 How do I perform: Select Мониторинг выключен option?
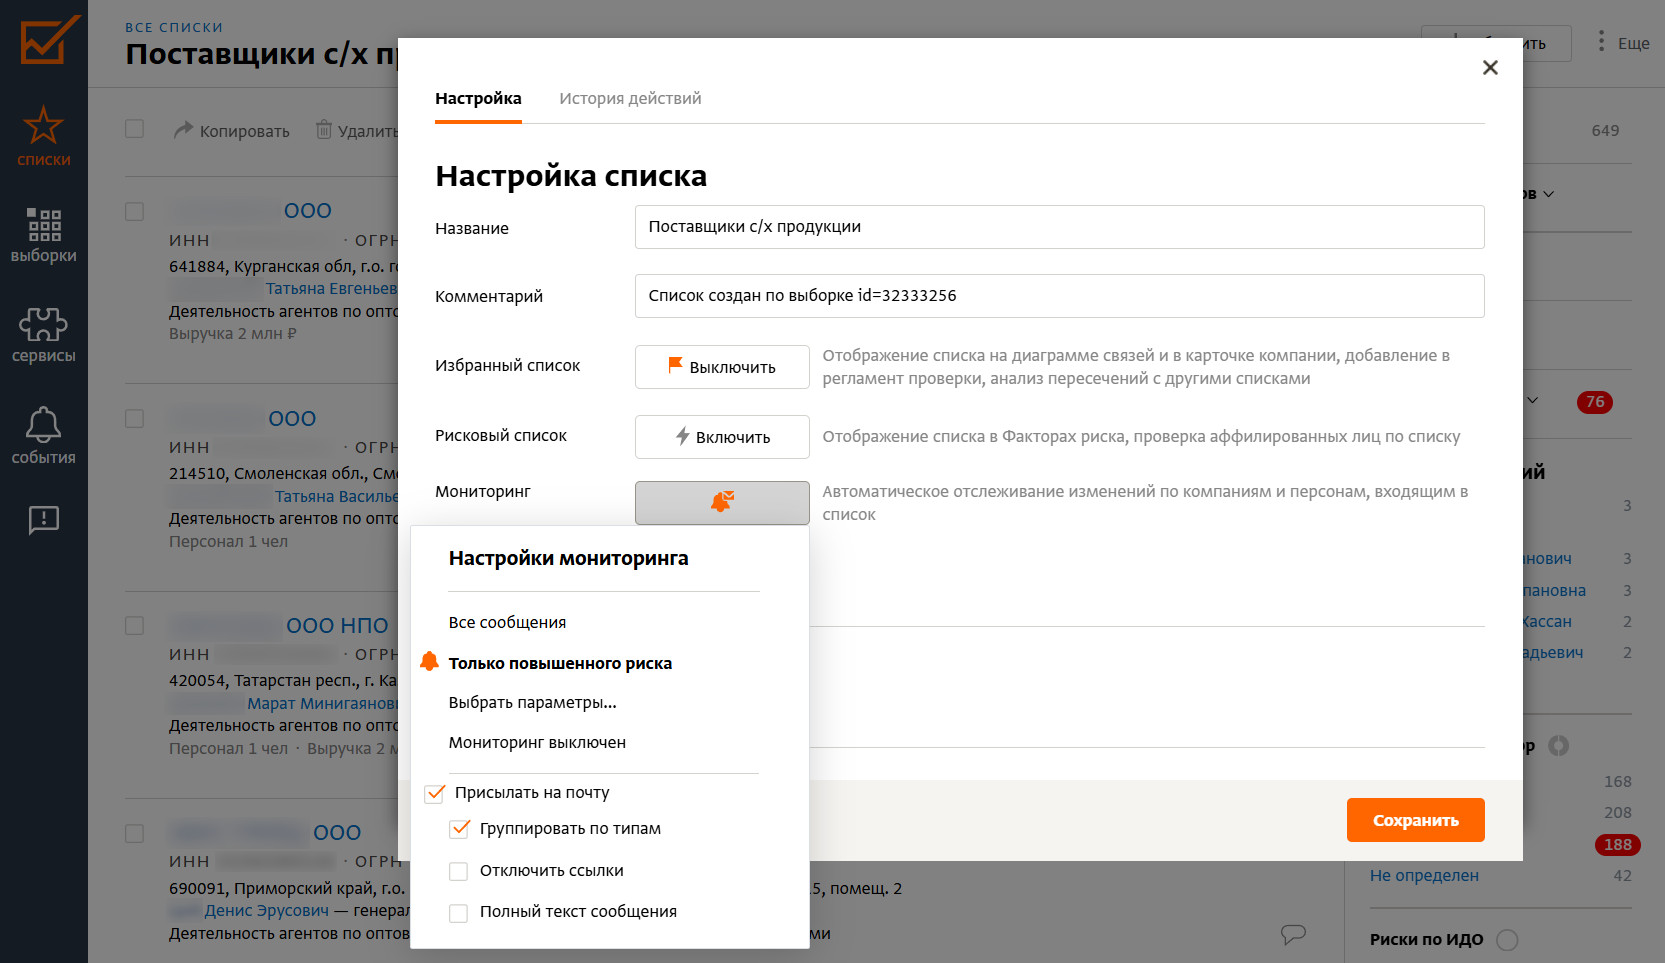(537, 742)
